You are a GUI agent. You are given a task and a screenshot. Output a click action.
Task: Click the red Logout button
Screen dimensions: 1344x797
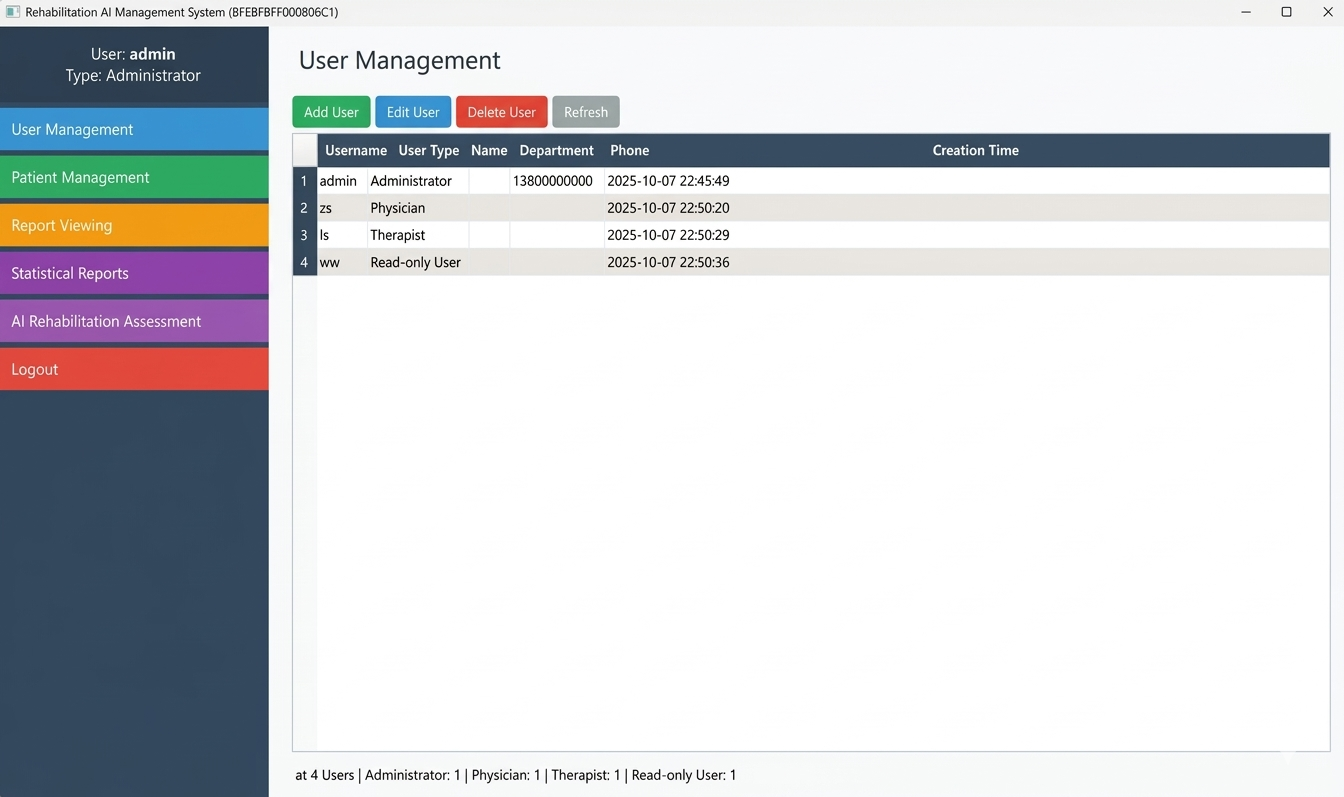pos(134,369)
